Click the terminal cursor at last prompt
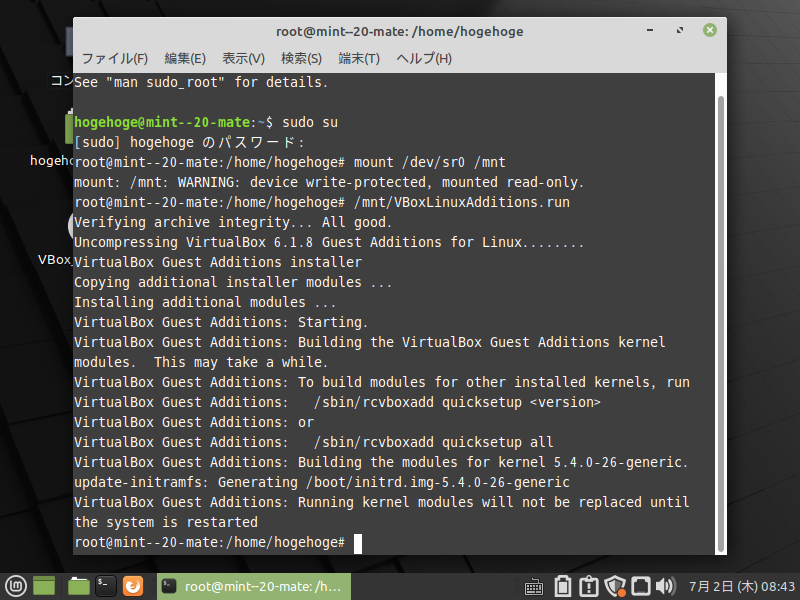 [x=358, y=543]
